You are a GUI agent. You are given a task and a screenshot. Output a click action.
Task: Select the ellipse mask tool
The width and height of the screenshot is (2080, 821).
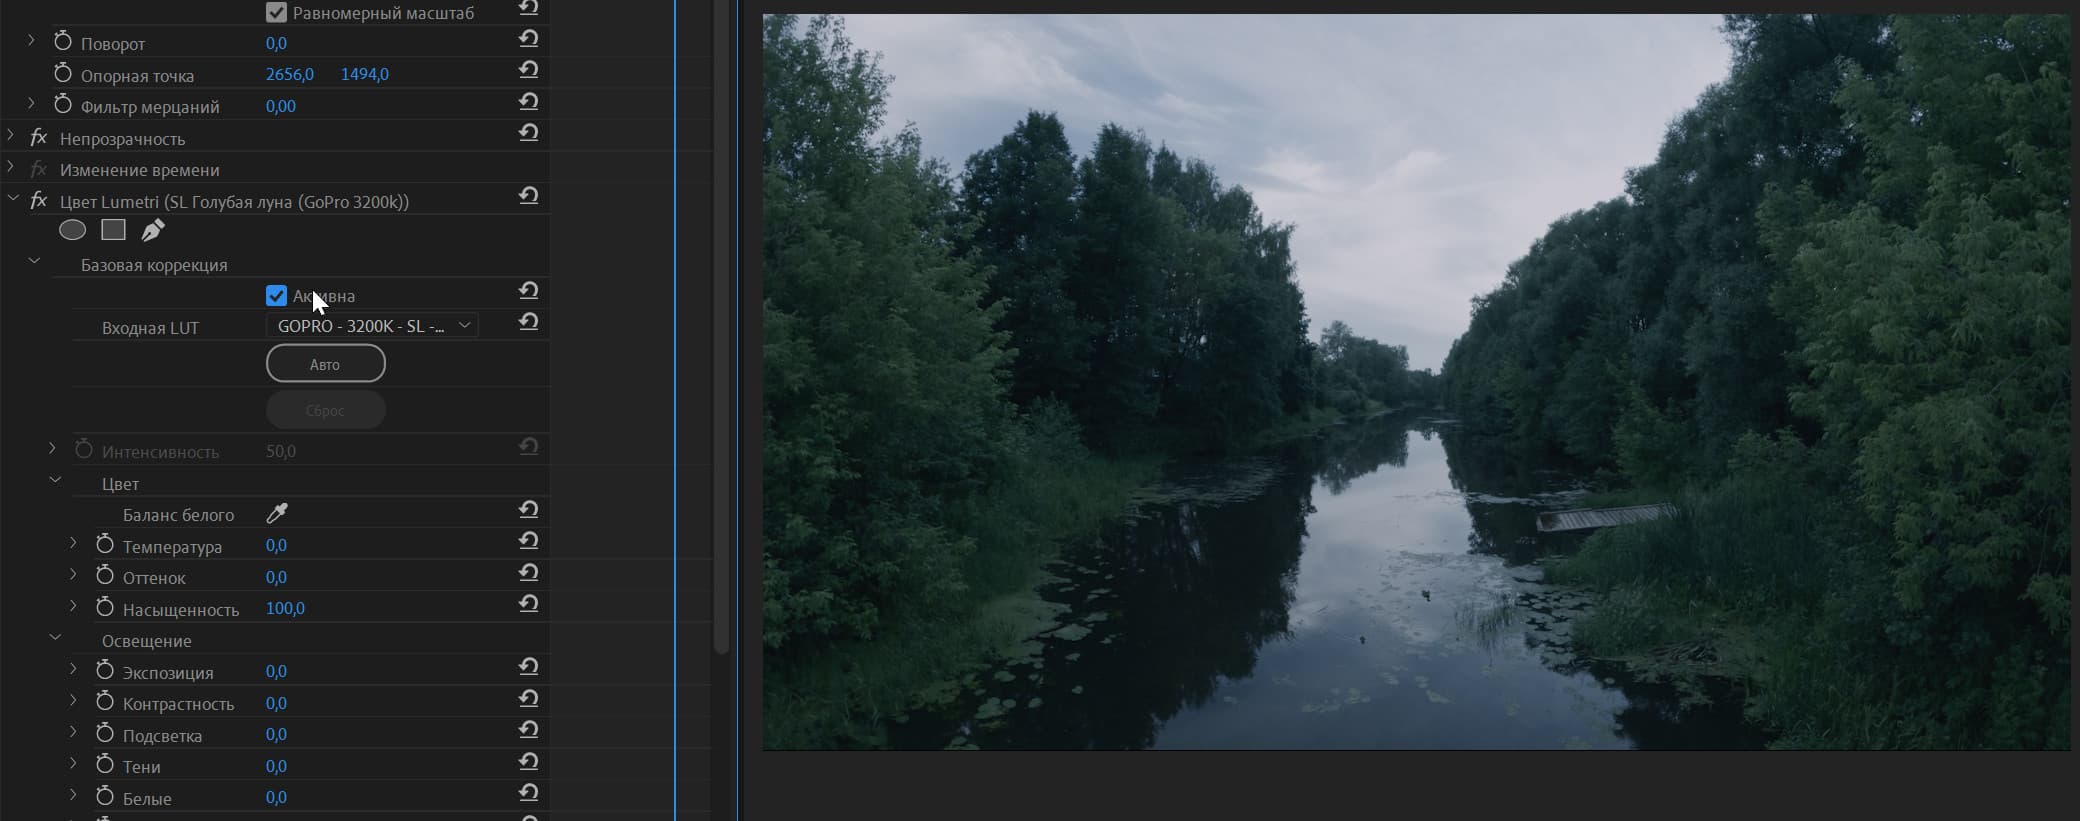click(72, 230)
